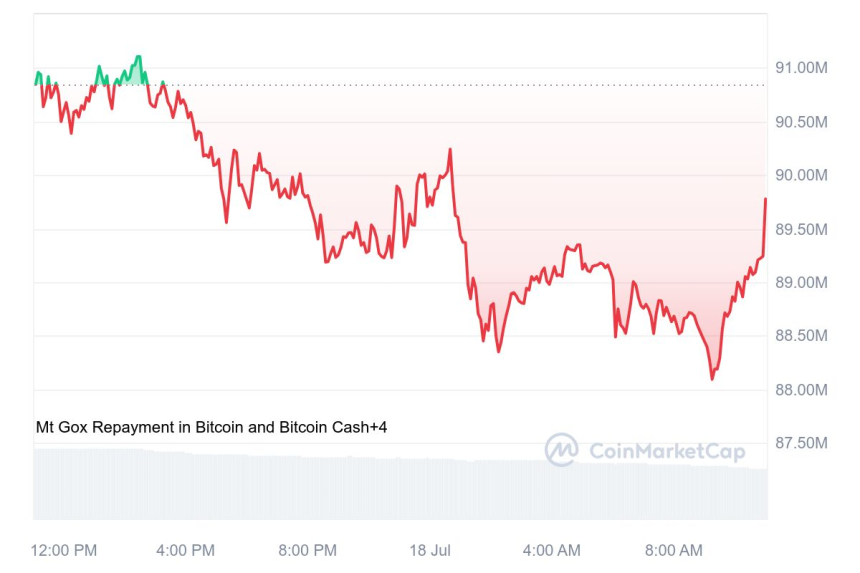Click the 8:00 AM time label
Screen dimensions: 860x573
point(673,550)
